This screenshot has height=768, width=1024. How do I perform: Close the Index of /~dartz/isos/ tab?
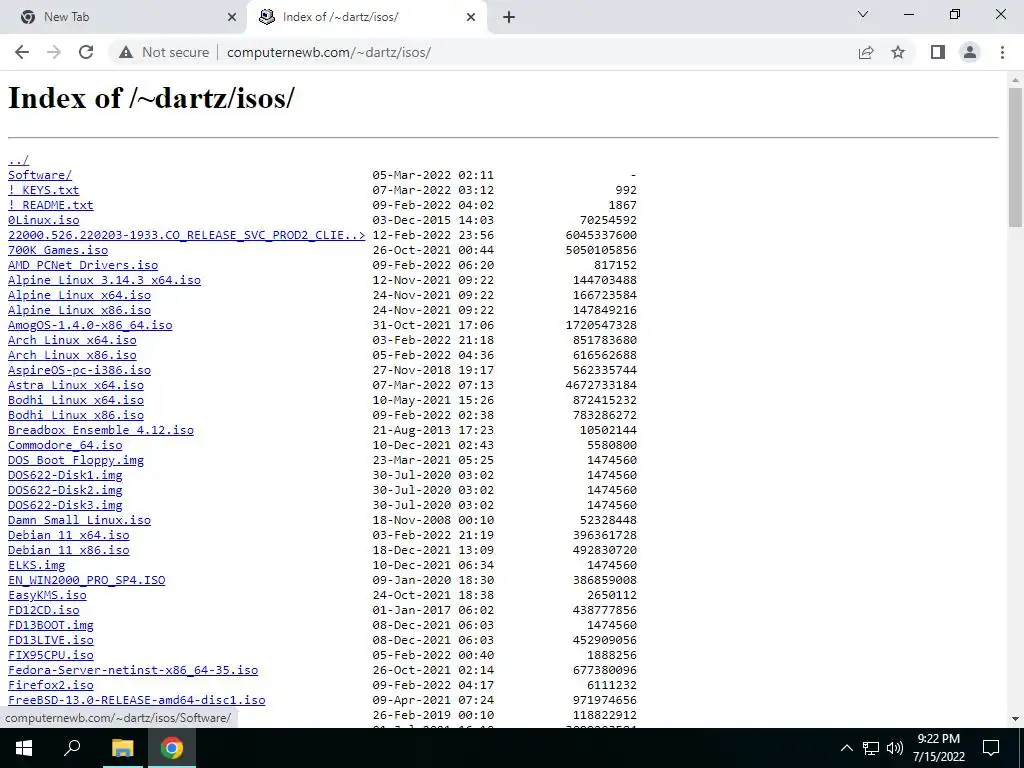[x=471, y=17]
